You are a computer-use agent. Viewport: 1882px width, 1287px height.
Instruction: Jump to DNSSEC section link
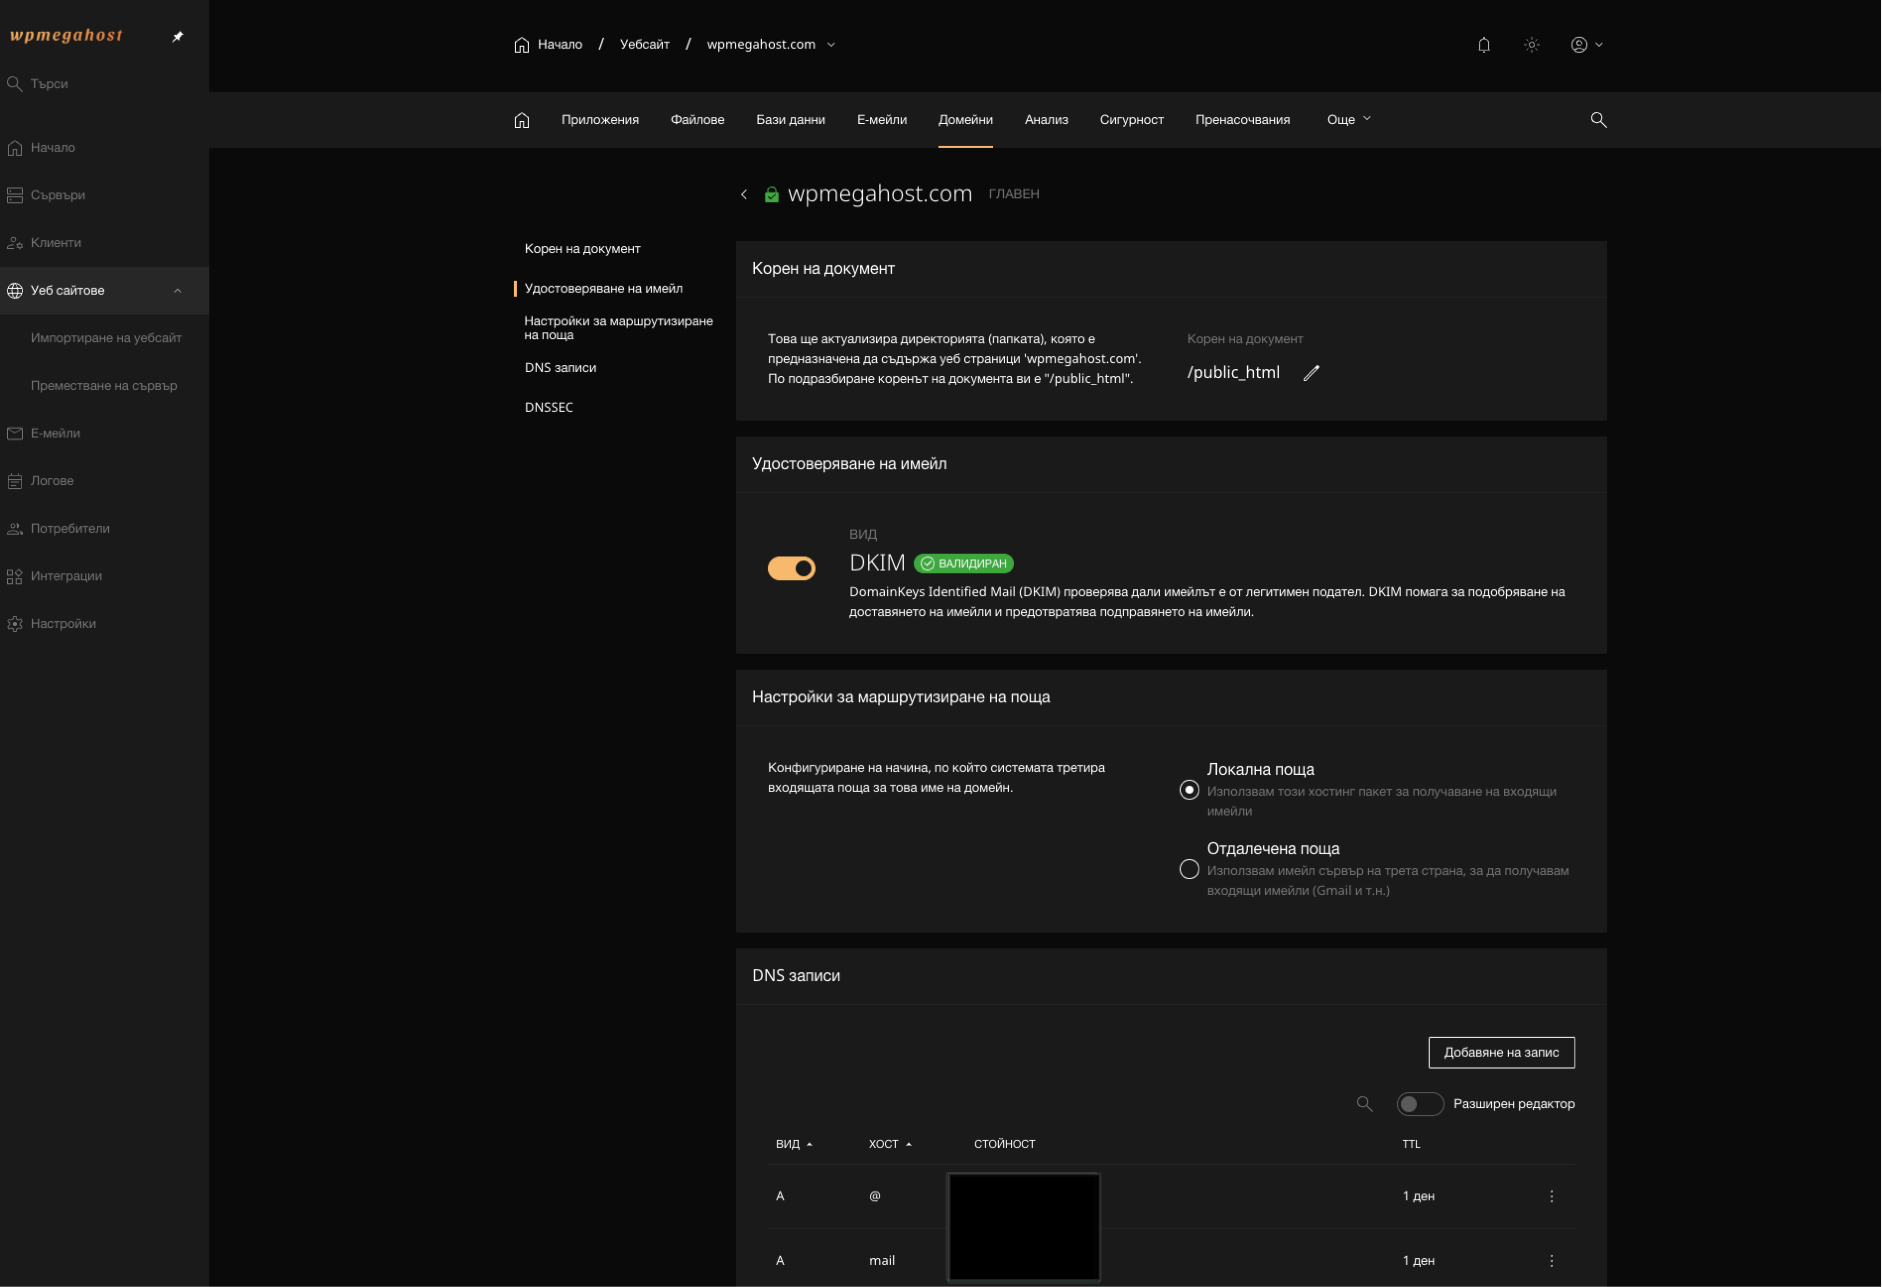549,408
